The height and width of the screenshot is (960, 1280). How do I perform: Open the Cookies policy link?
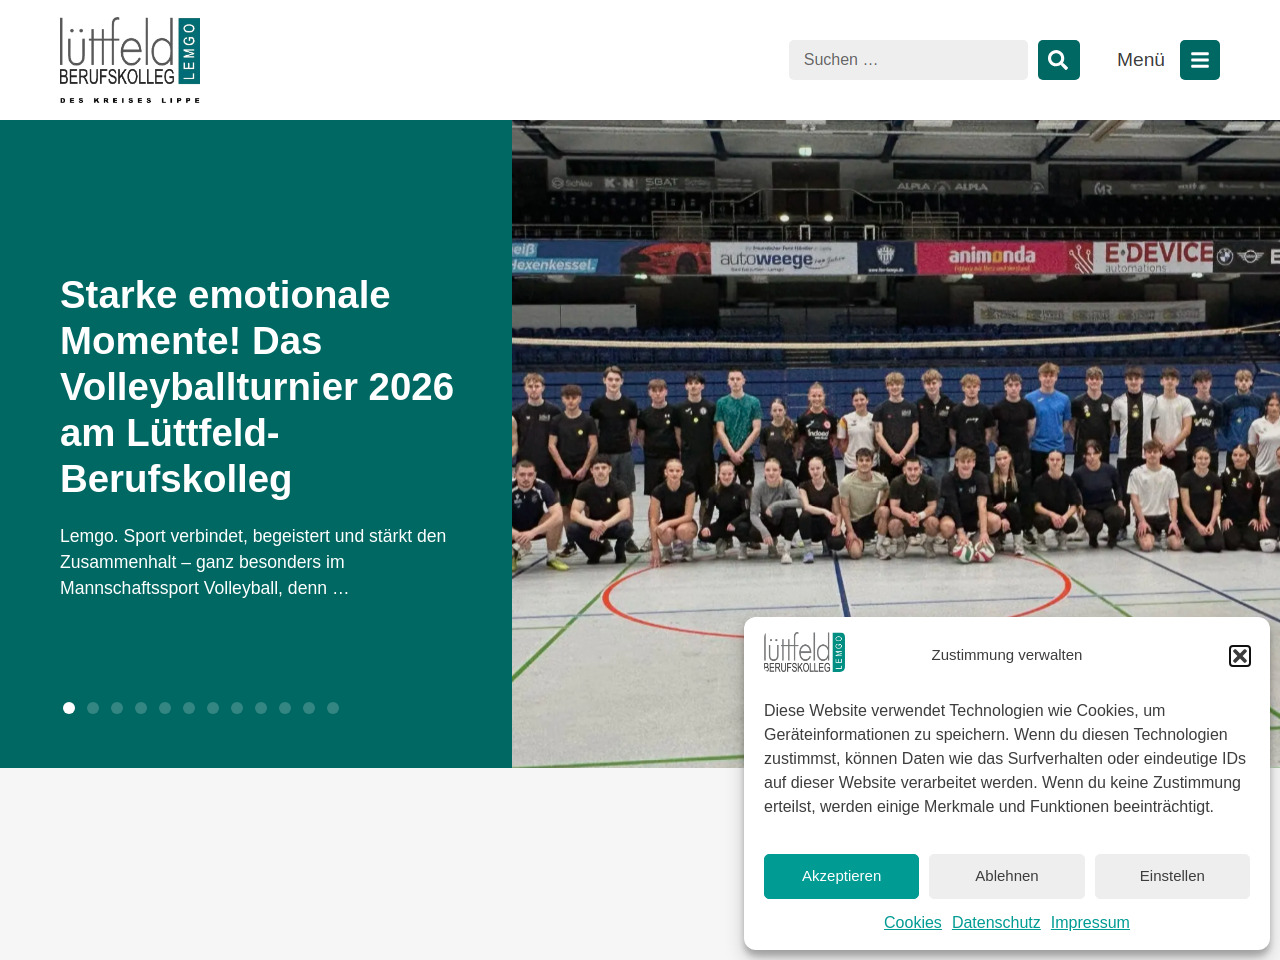pos(912,923)
